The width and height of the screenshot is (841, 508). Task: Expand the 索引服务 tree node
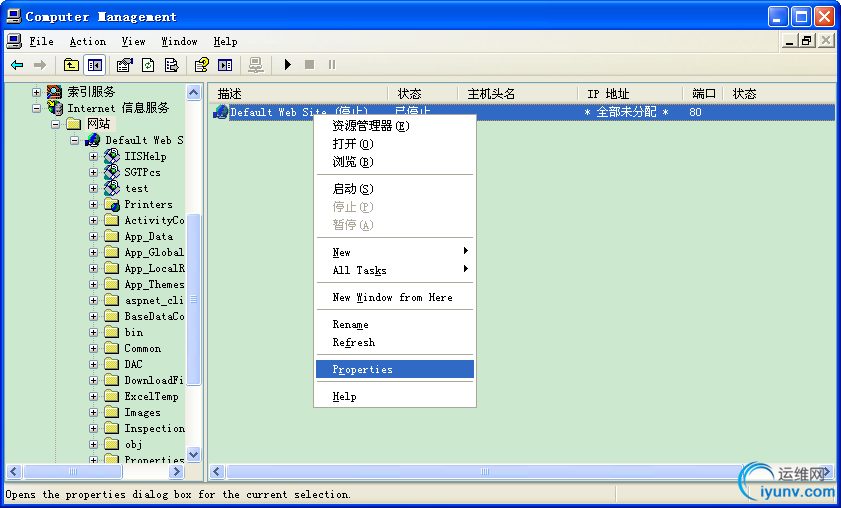coord(36,92)
